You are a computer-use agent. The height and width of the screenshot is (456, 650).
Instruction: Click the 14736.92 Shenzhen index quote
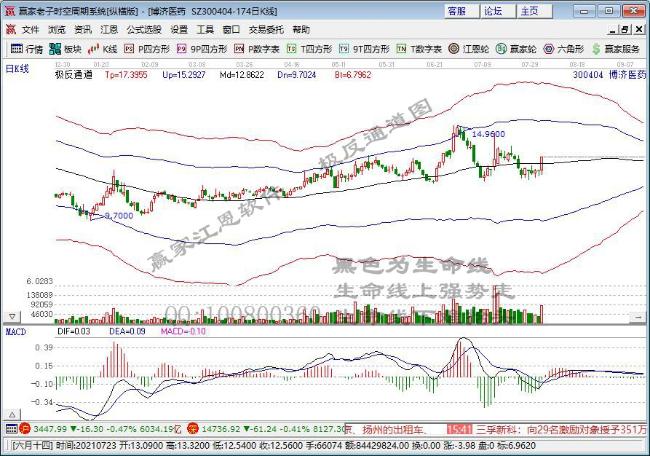coord(221,429)
